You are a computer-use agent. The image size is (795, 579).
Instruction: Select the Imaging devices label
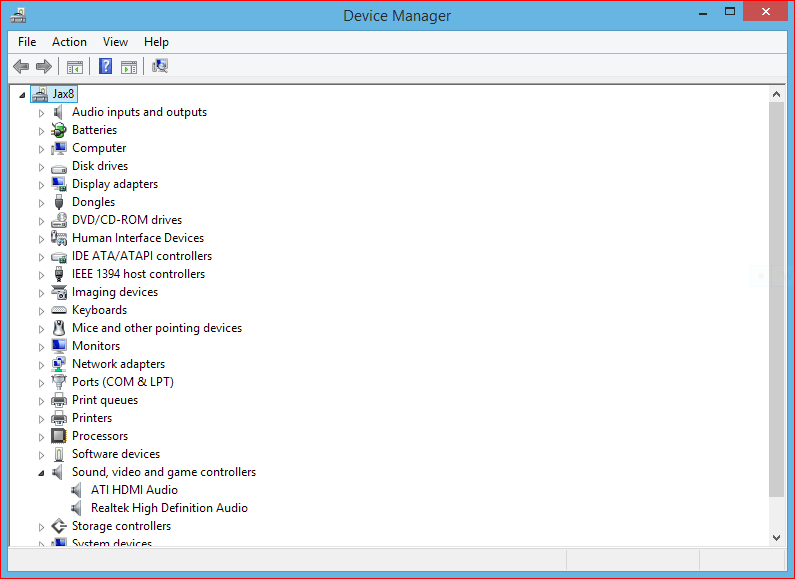coord(115,292)
